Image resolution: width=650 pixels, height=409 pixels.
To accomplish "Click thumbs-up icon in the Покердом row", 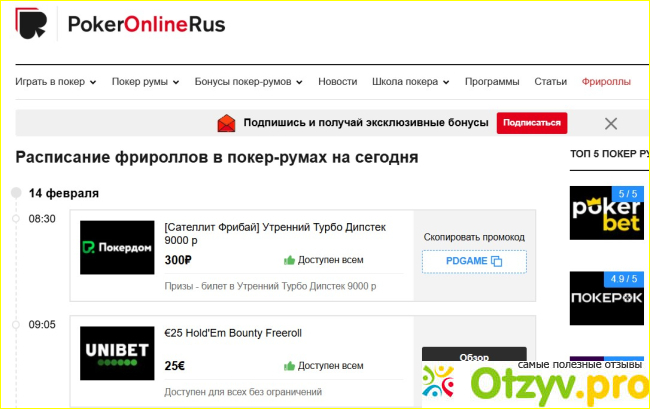I will (289, 260).
